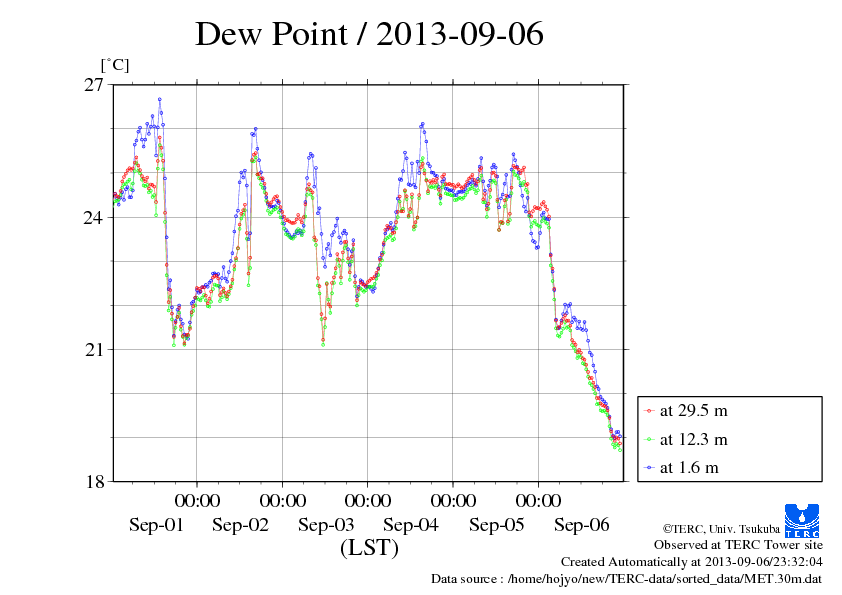
Task: Click the 'Sep-02' date label
Action: tap(241, 525)
